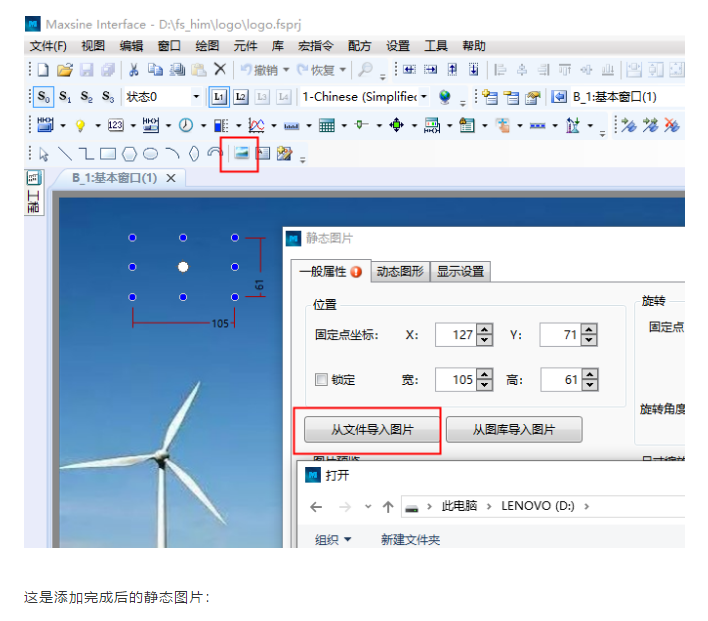The height and width of the screenshot is (621, 708).
Task: Select the straight line drawing tool
Action: 64,154
